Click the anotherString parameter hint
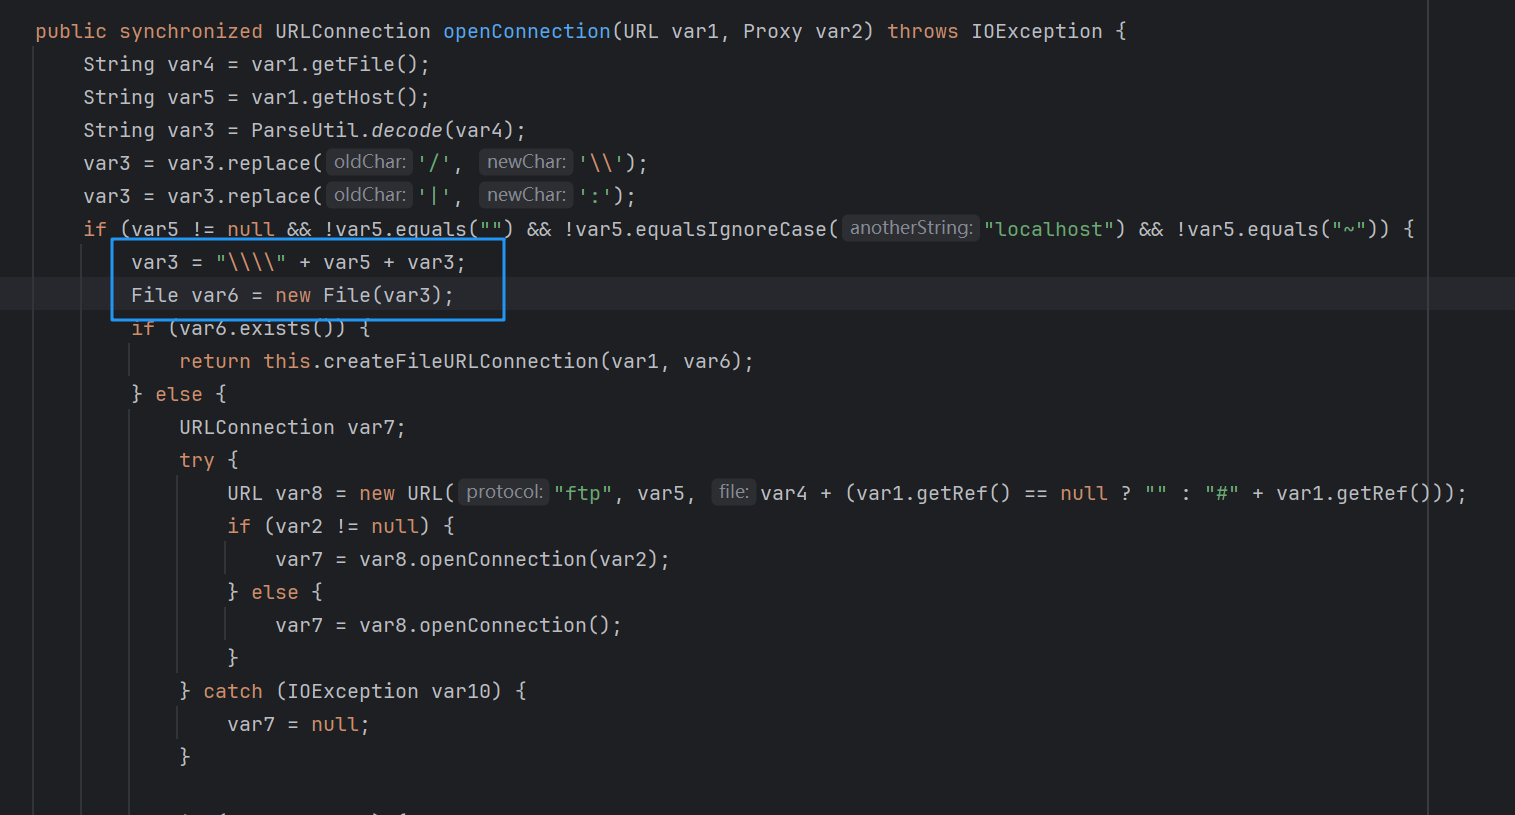 tap(910, 228)
